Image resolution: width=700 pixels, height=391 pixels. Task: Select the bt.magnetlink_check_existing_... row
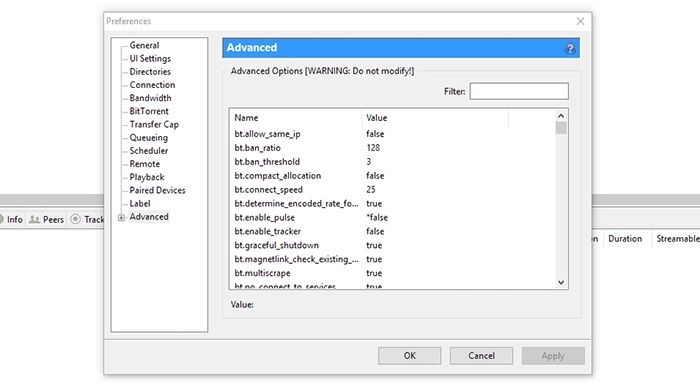tap(296, 259)
